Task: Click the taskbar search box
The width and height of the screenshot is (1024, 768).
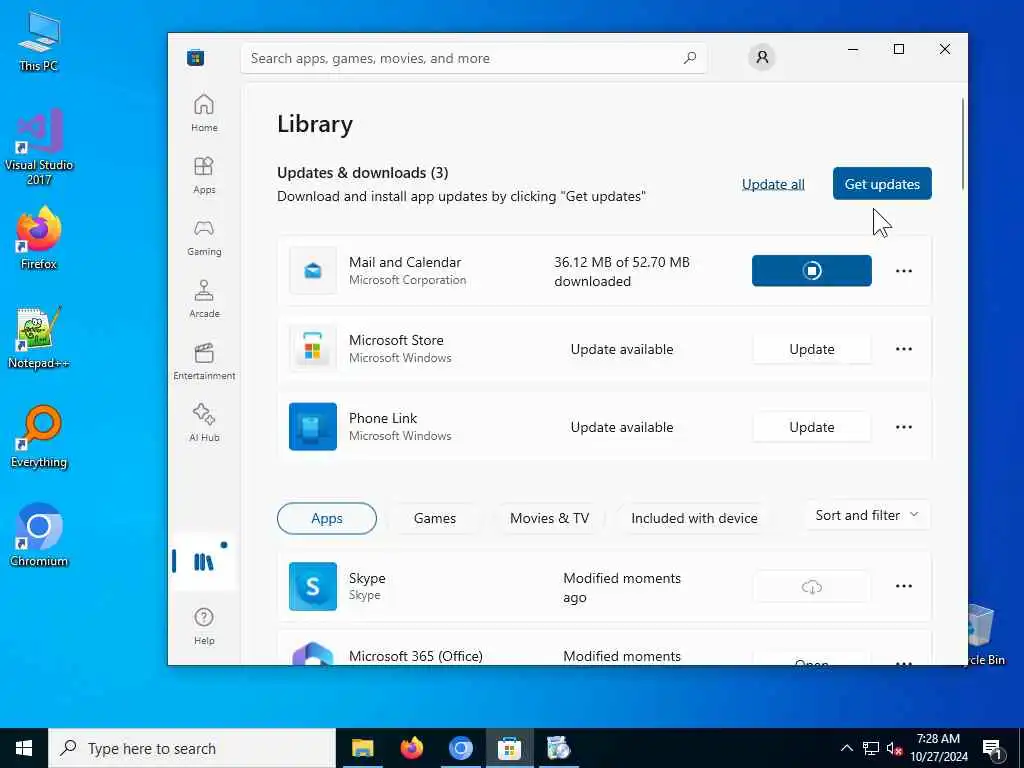Action: tap(192, 748)
